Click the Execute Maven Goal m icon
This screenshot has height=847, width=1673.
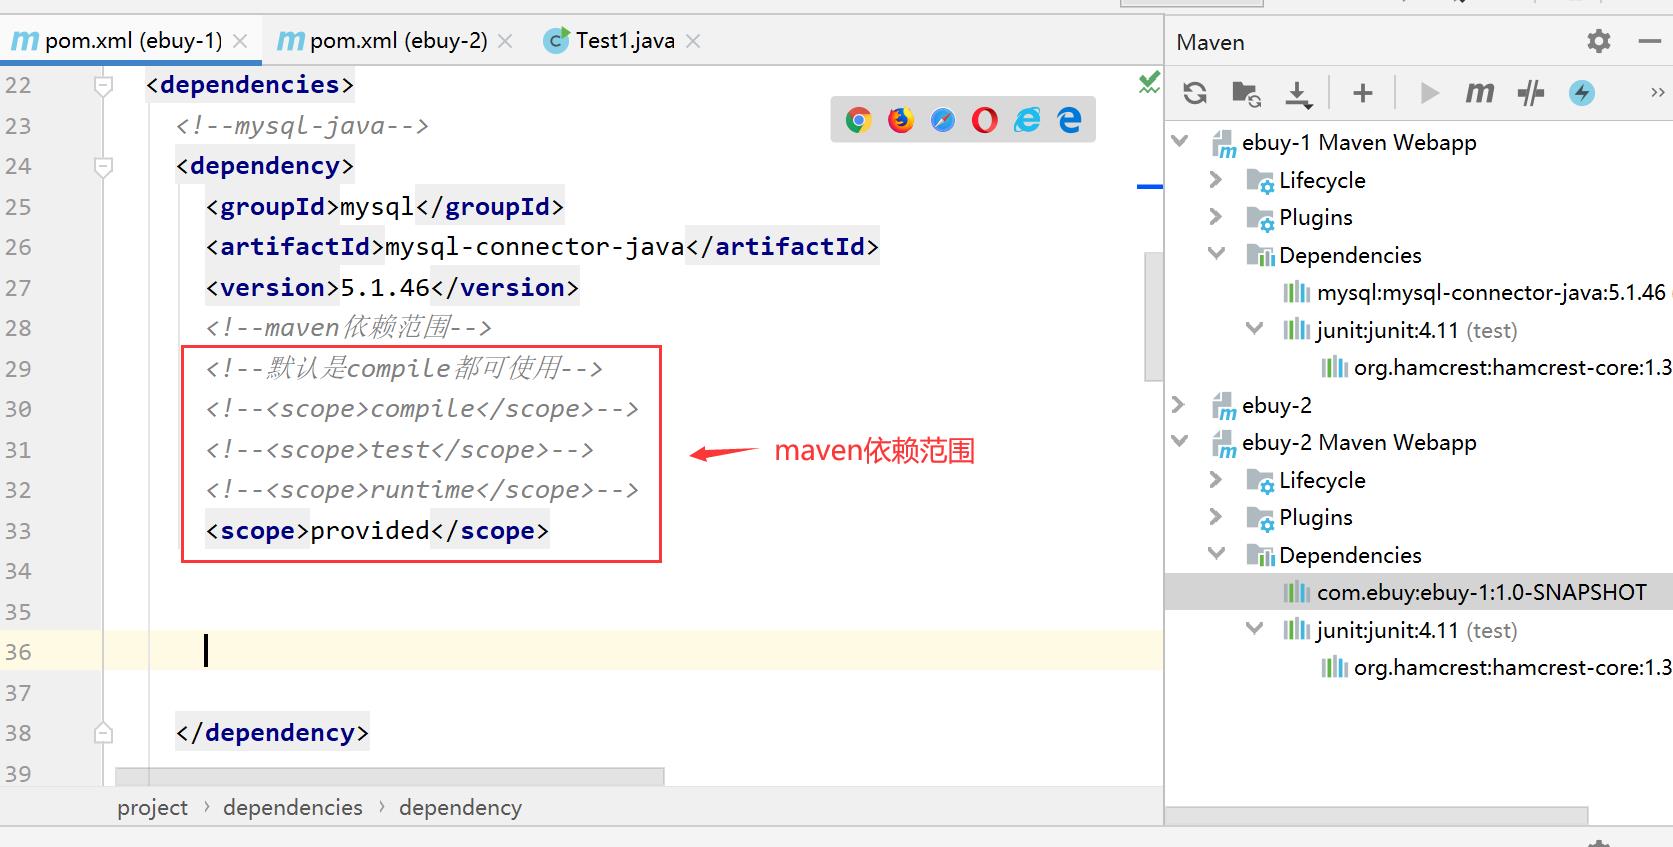click(x=1479, y=93)
